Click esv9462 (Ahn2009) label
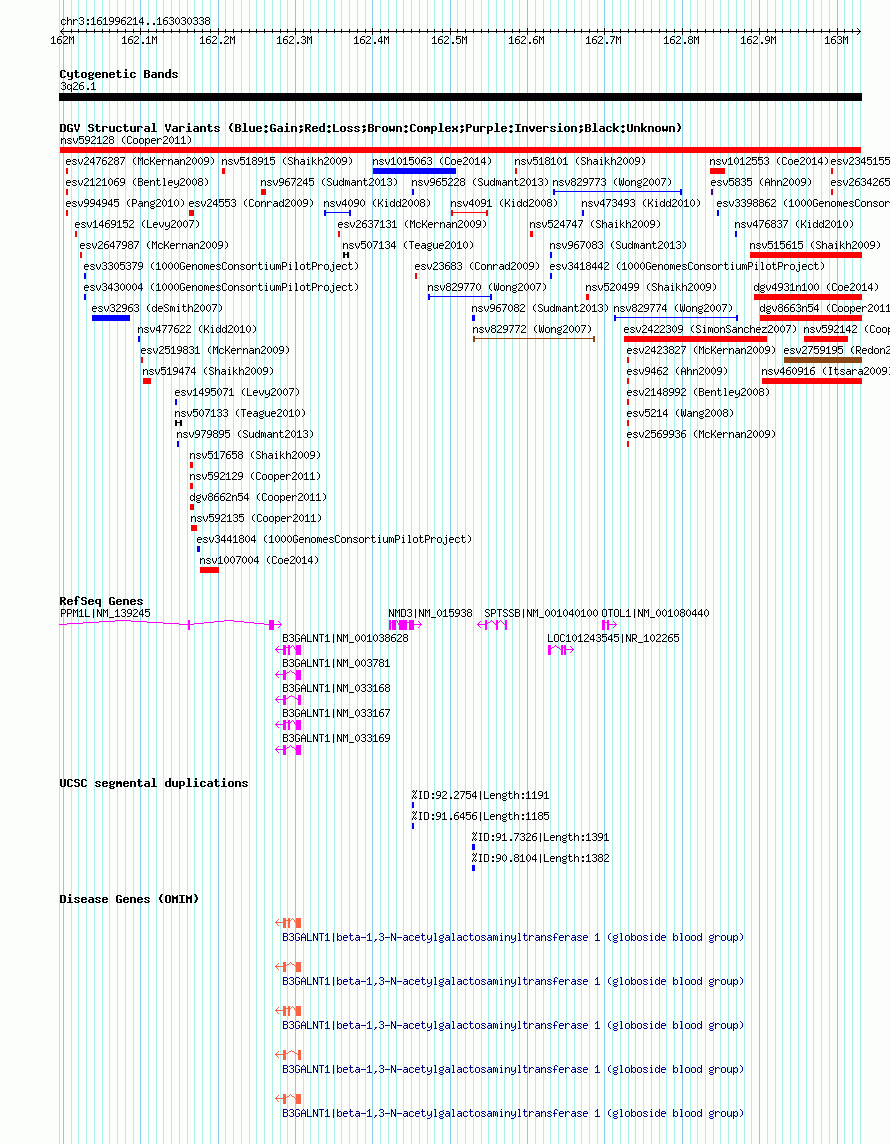 coord(677,371)
